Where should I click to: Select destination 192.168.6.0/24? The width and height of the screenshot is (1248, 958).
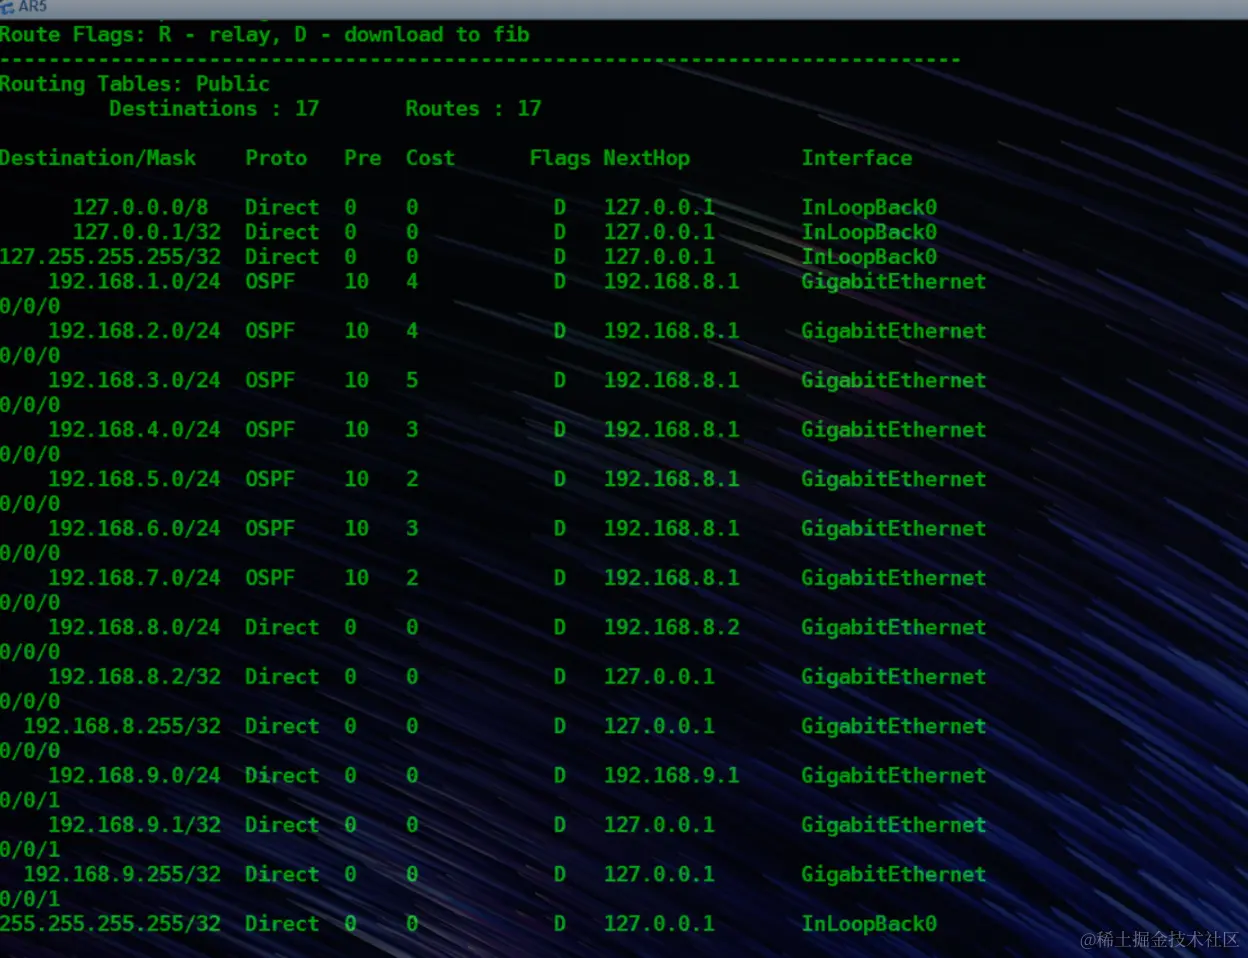(135, 529)
